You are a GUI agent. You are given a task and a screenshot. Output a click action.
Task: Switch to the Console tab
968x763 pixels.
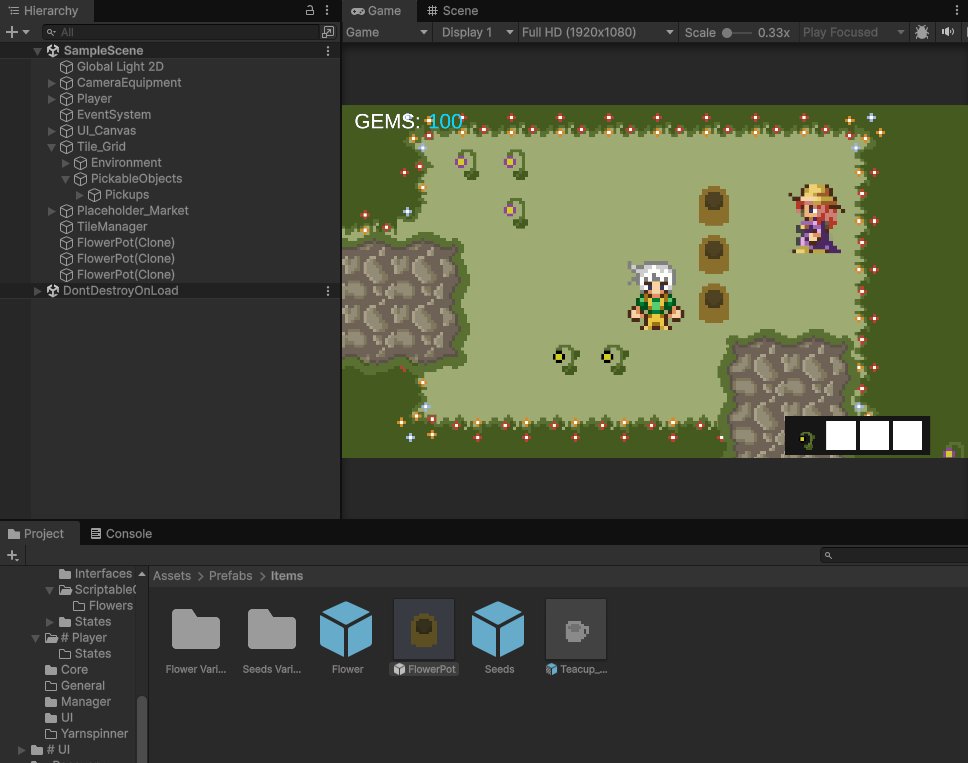[x=122, y=533]
